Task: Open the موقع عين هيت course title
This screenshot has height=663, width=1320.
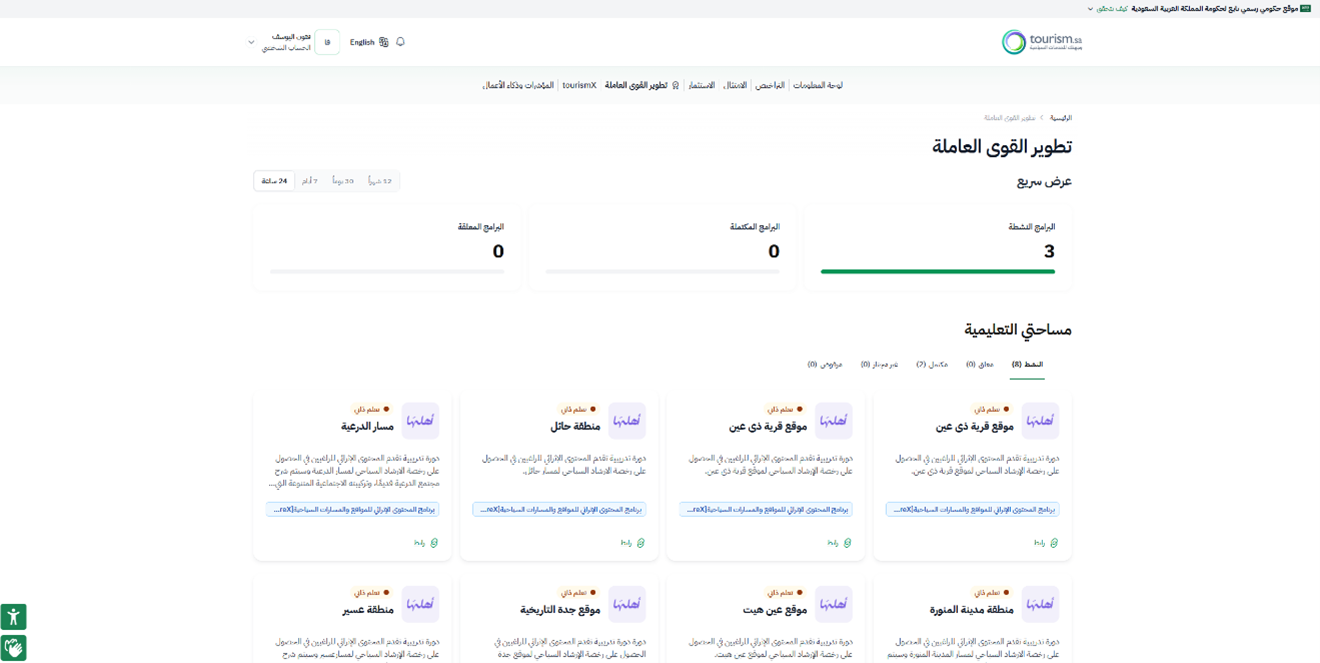Action: coord(775,609)
